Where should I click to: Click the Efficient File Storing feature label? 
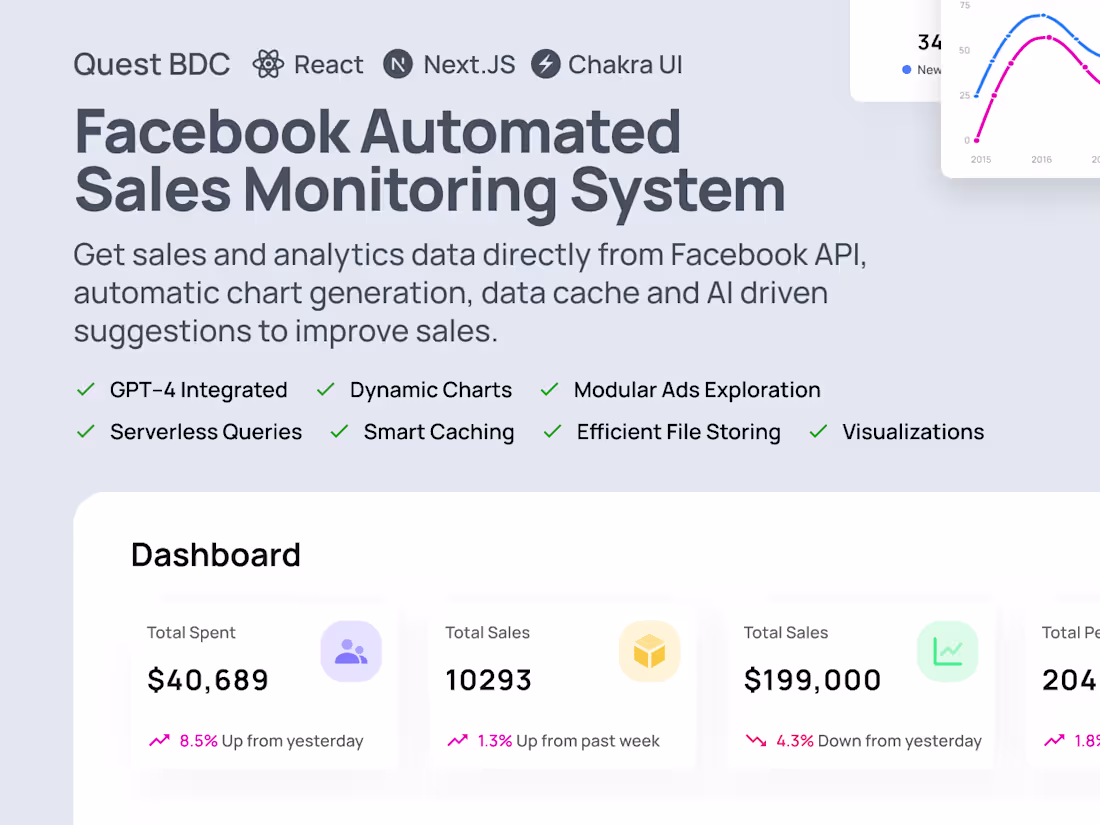coord(678,431)
